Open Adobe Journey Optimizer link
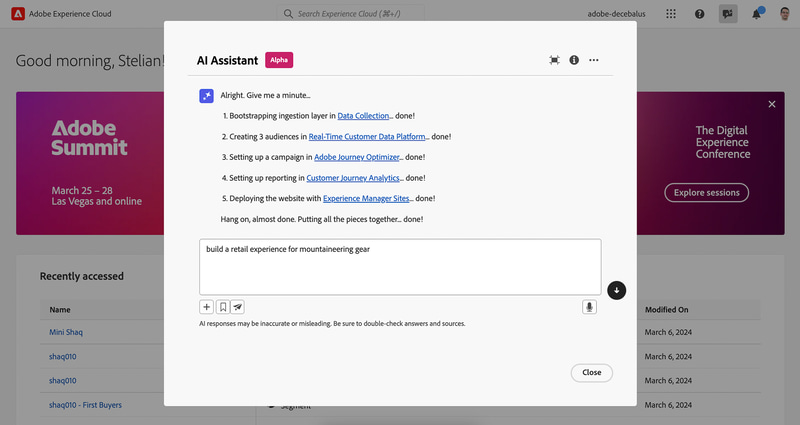 pyautogui.click(x=357, y=157)
